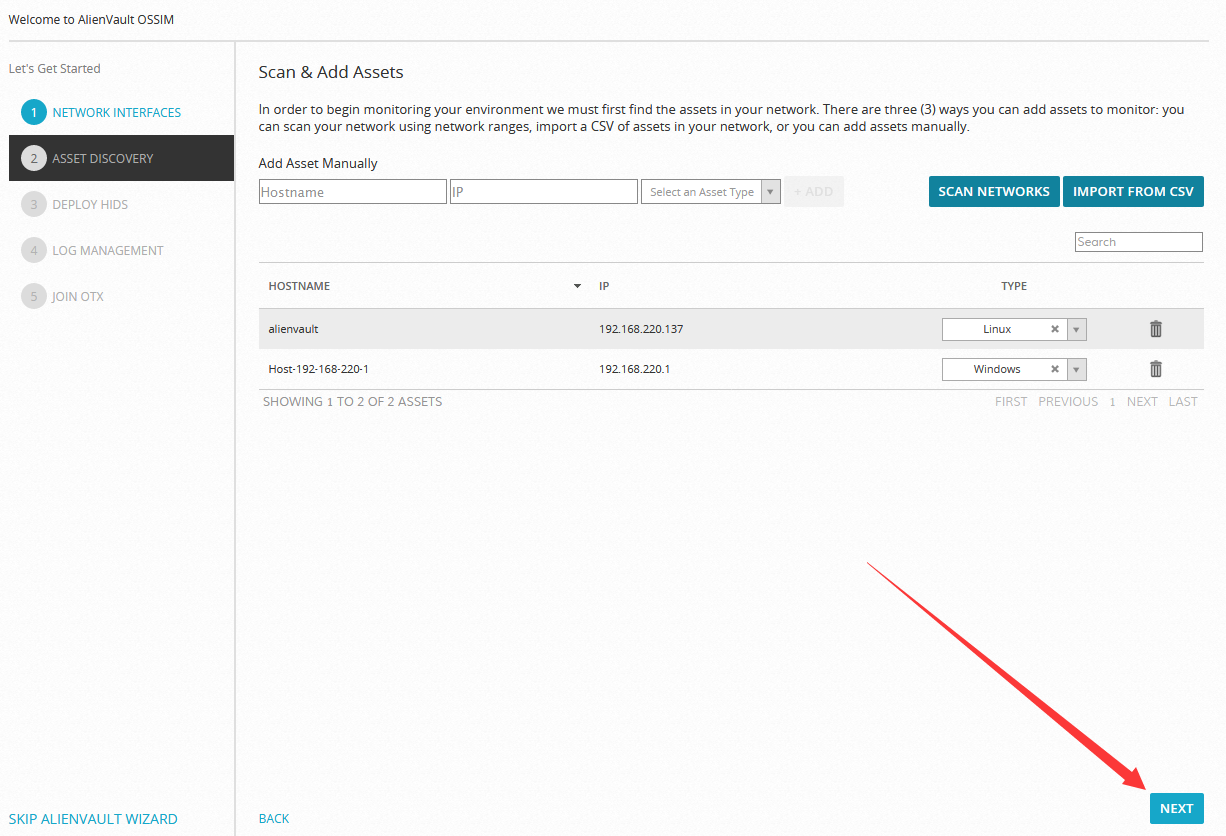Clear the Linux type selection with x
Screen dimensions: 1226x836
(x=1054, y=329)
